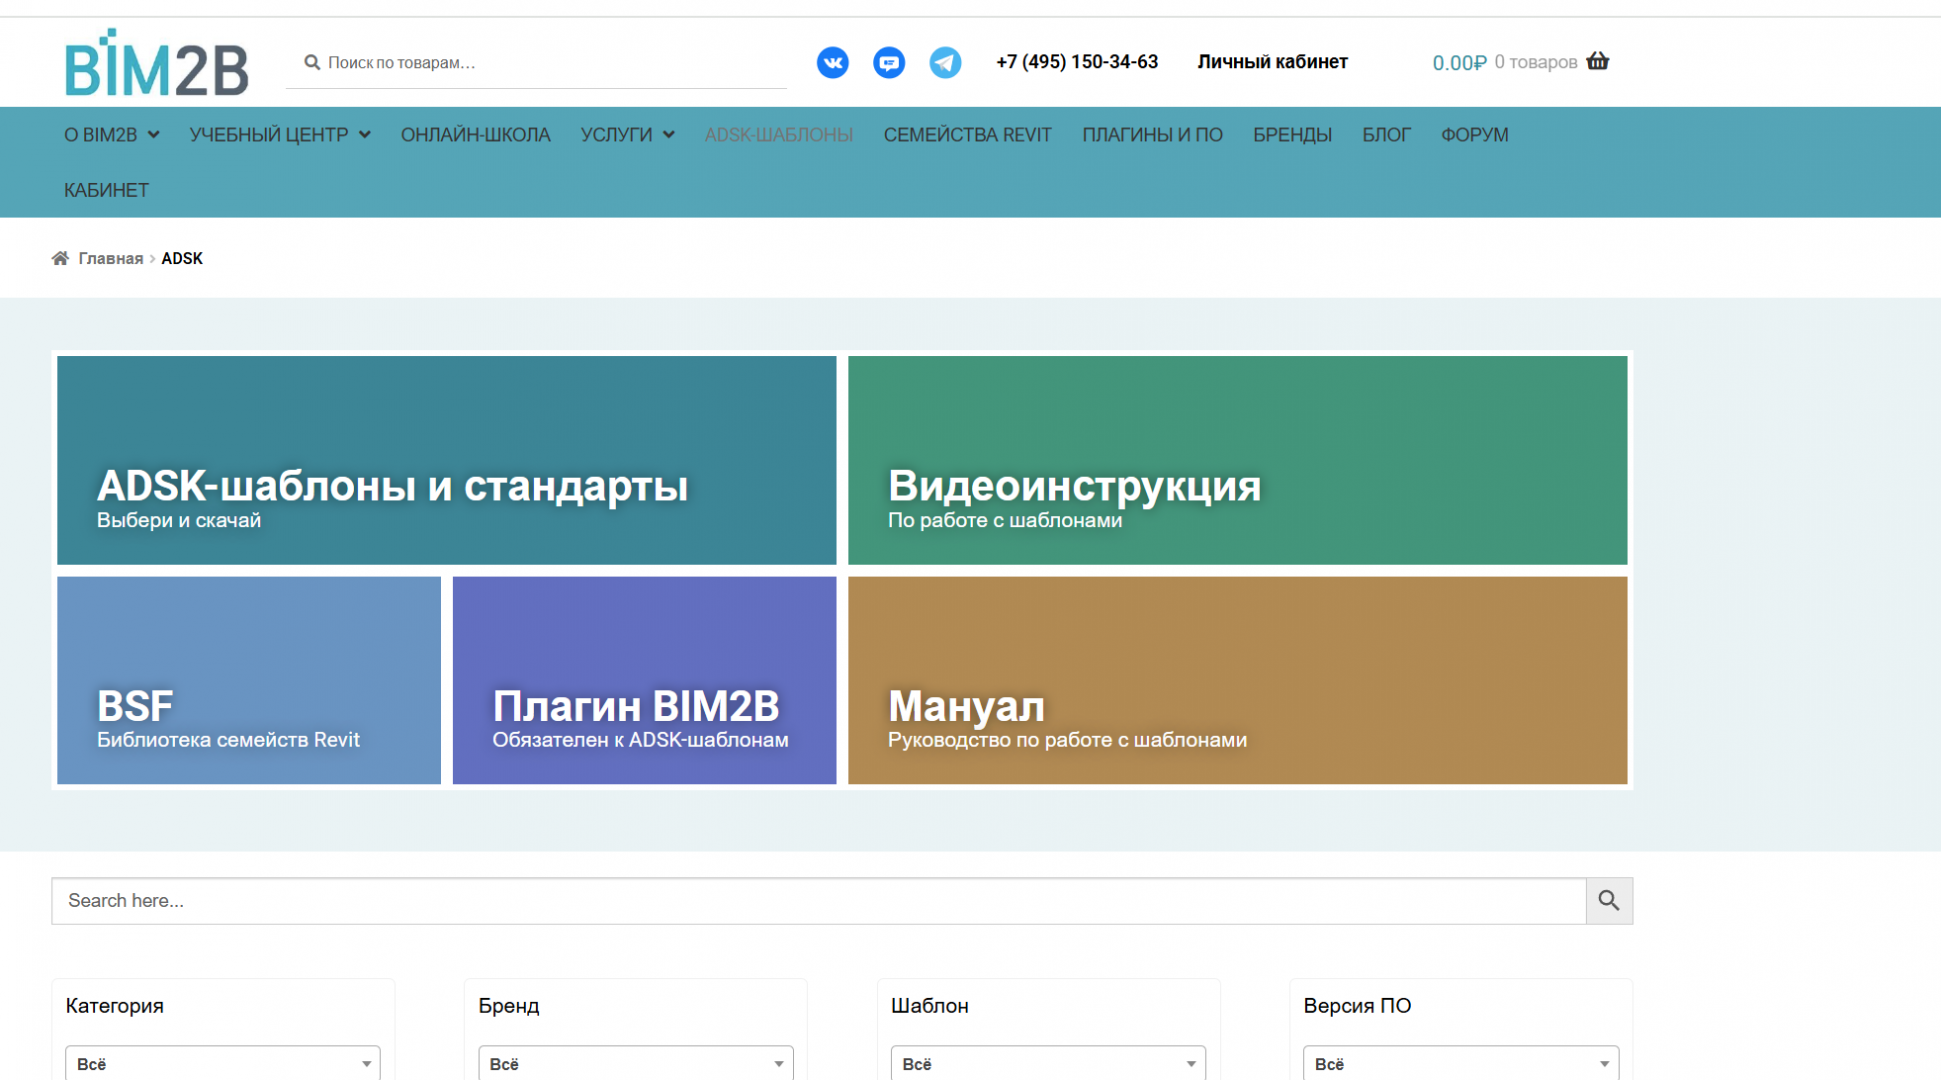This screenshot has height=1080, width=1941.
Task: Click the Главная breadcrumb link
Action: (111, 258)
